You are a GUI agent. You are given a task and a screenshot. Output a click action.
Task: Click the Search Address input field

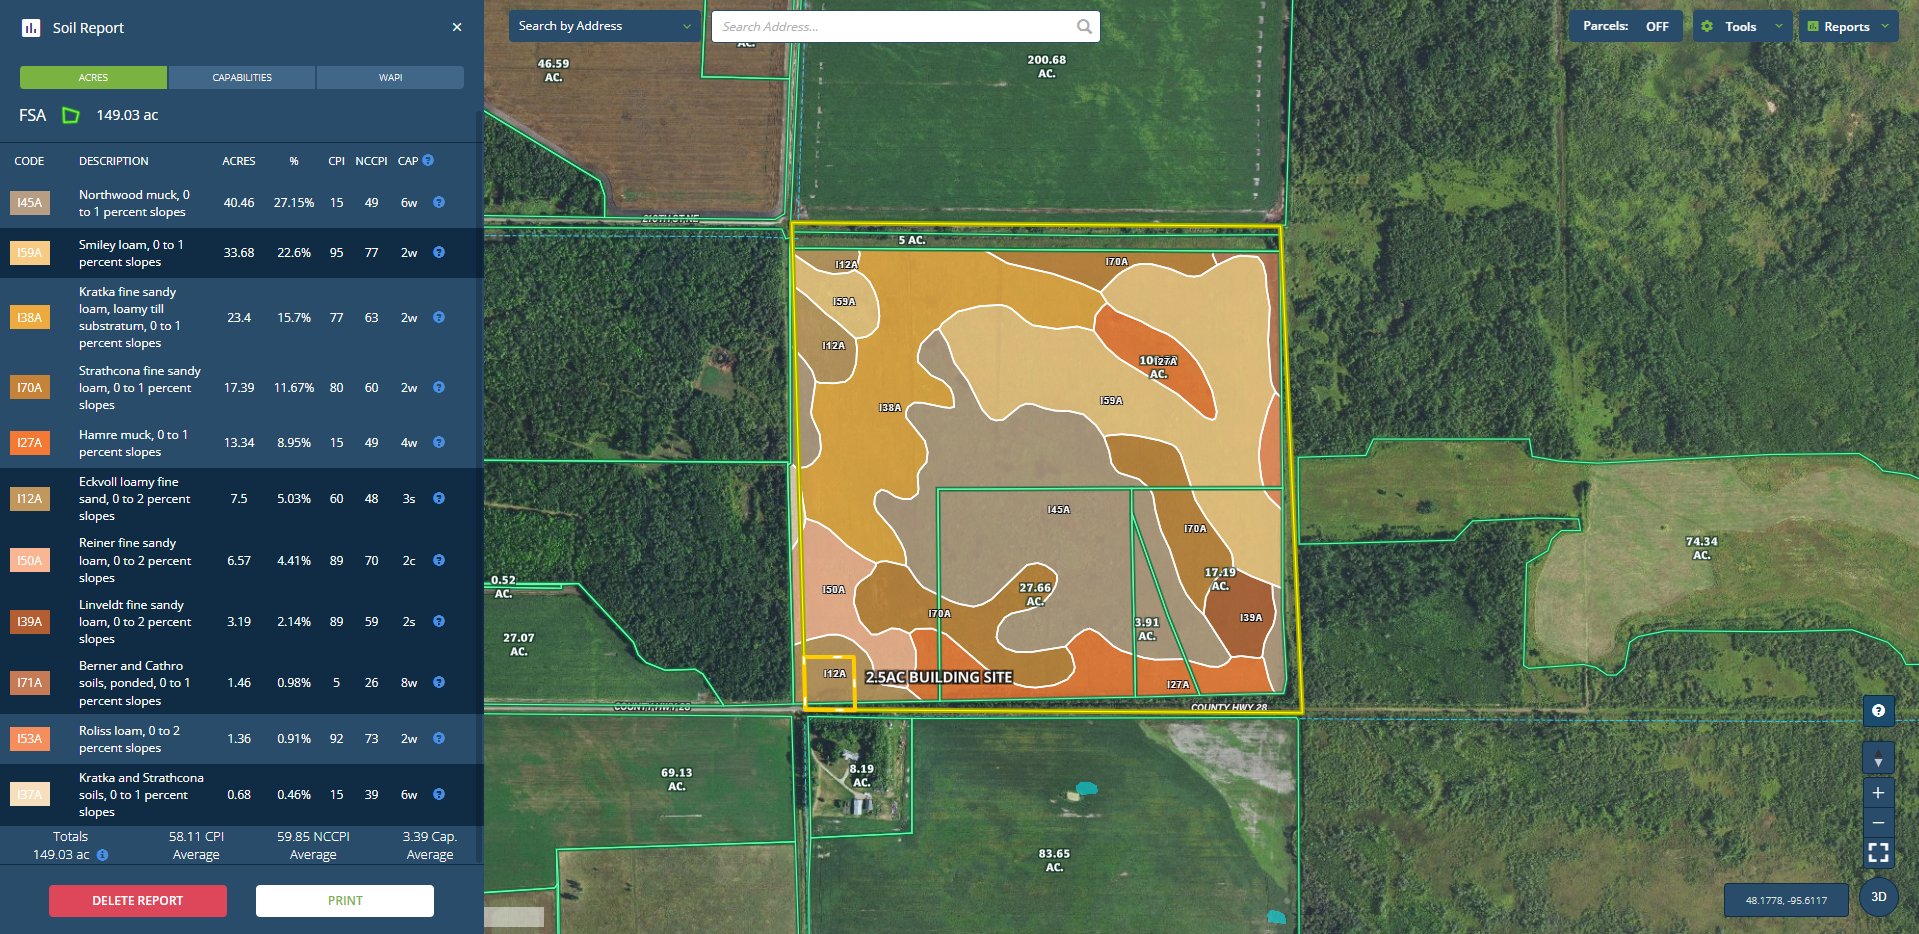tap(895, 27)
